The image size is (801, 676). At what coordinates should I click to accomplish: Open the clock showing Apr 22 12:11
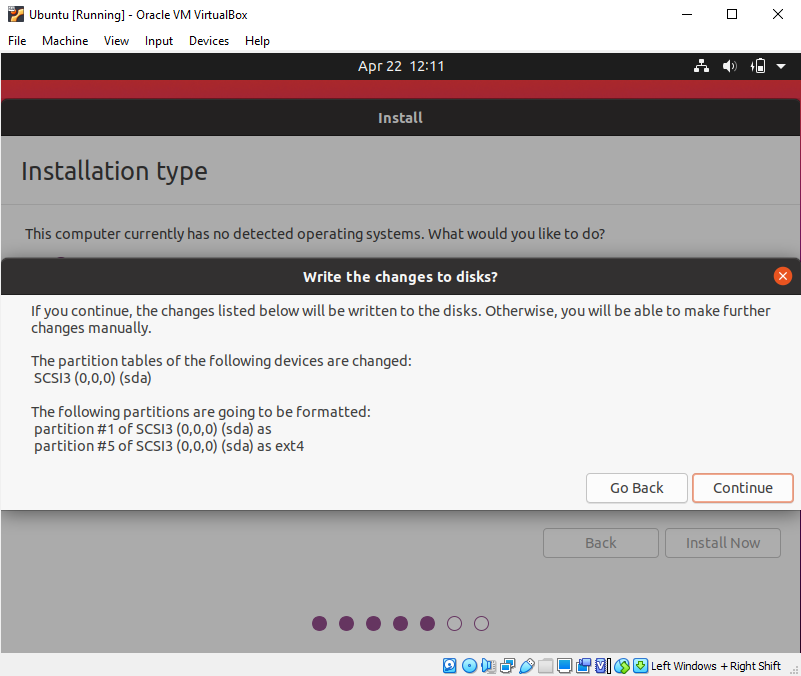(401, 66)
